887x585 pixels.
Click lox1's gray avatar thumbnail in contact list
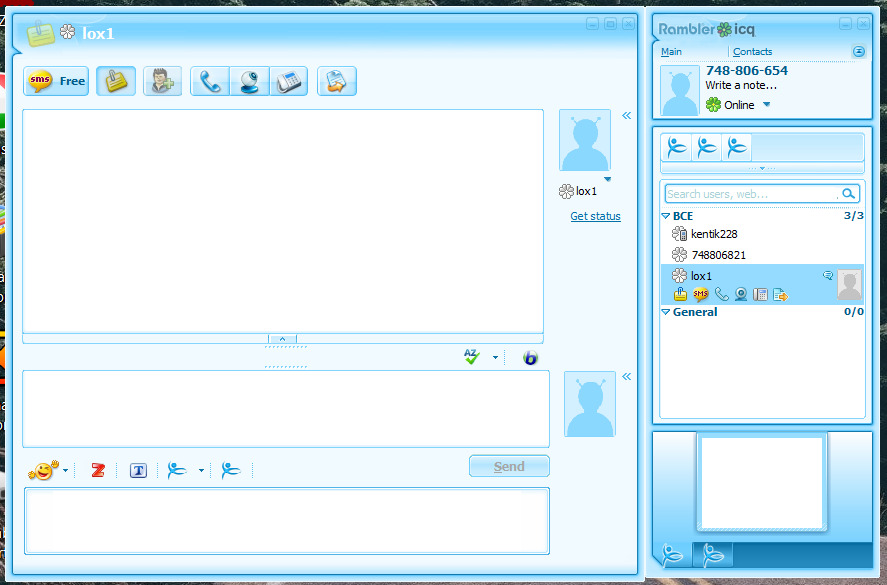(x=849, y=285)
